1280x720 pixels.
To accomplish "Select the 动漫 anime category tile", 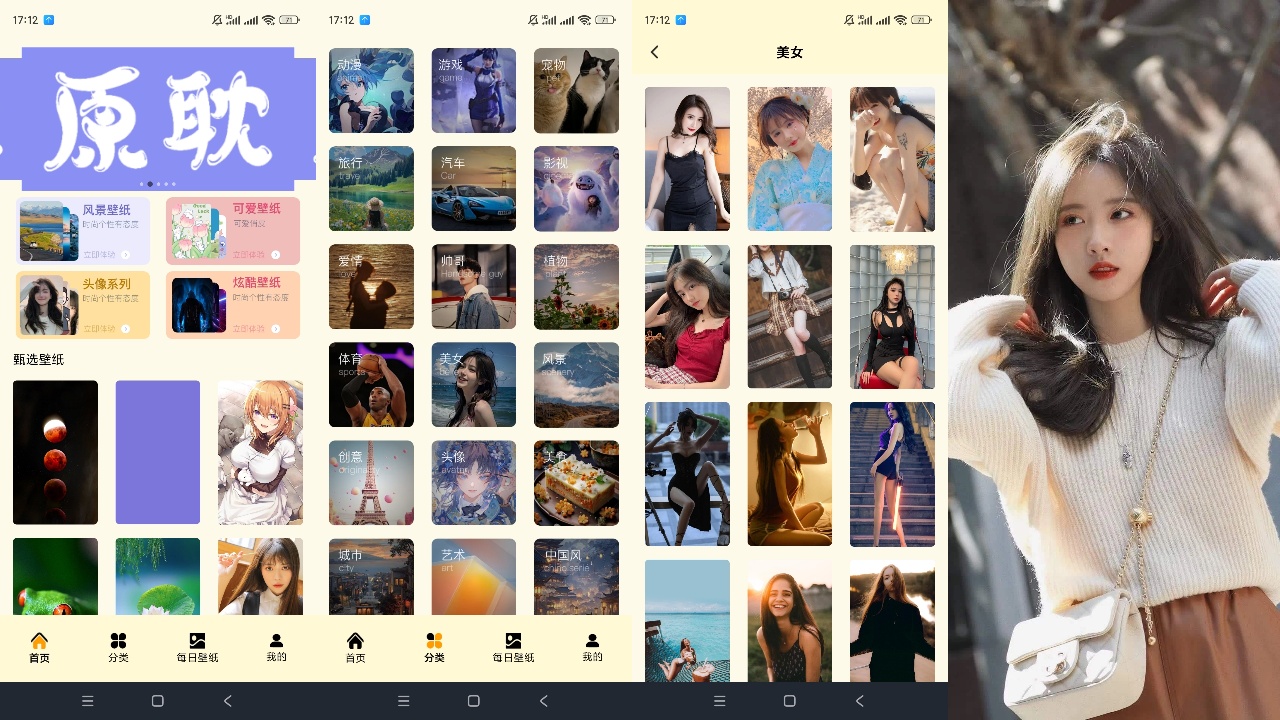I will coord(371,91).
